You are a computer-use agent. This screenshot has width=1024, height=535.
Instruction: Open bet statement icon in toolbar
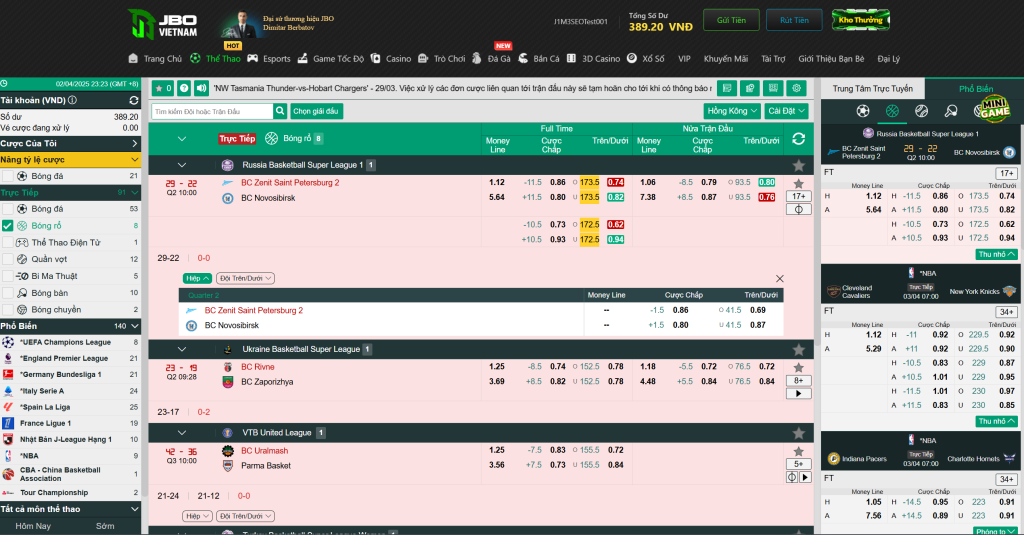[727, 88]
